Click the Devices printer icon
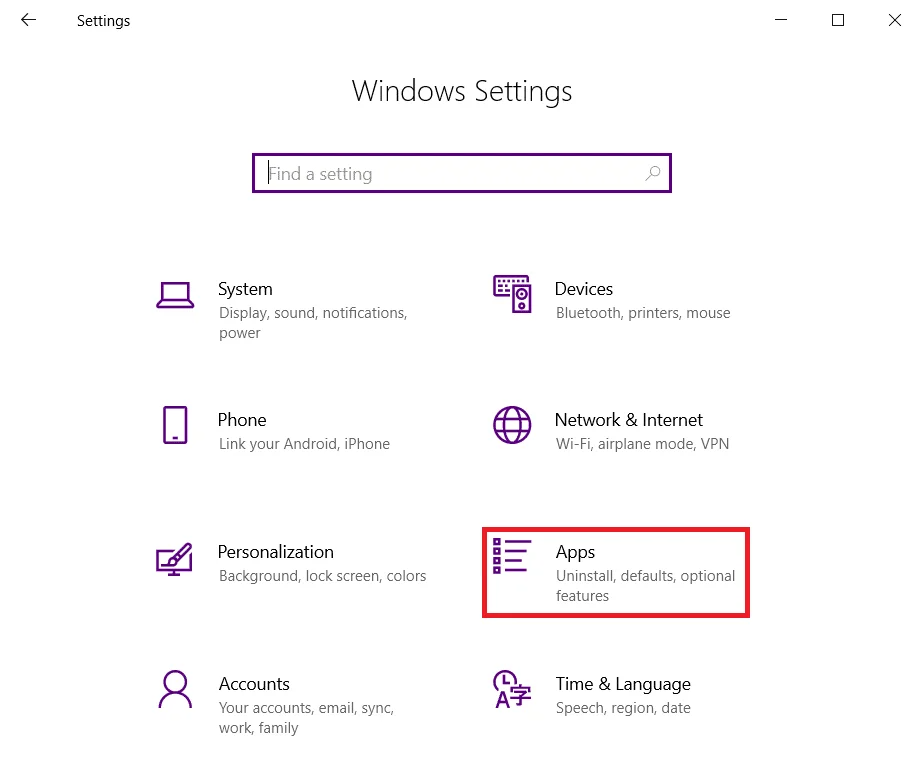This screenshot has width=916, height=759. [x=513, y=295]
